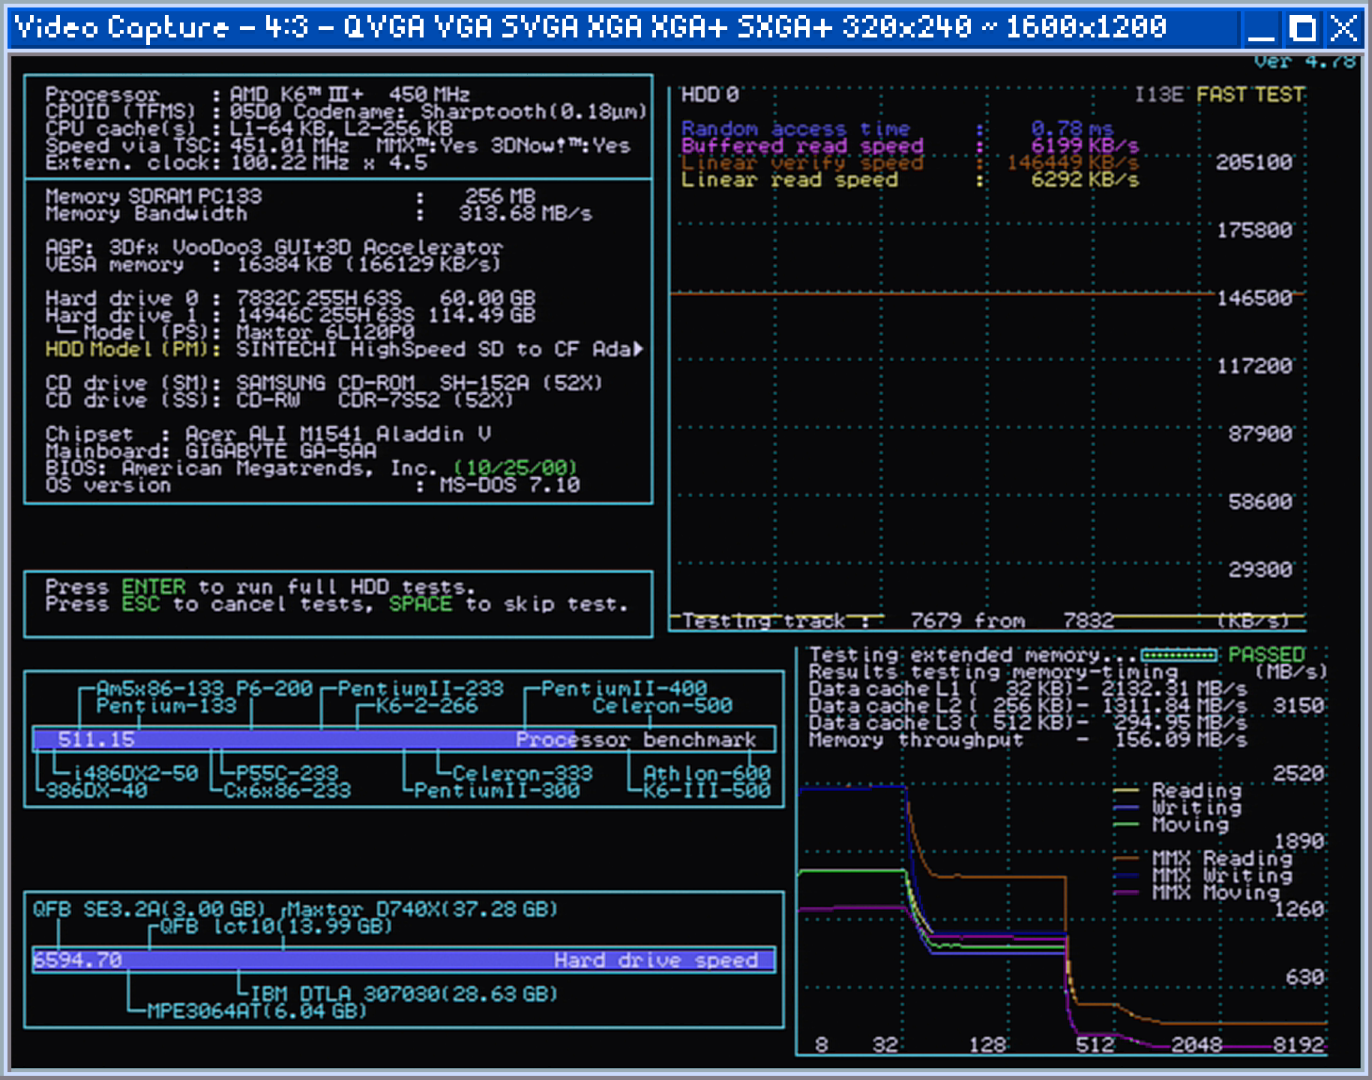Screen dimensions: 1372x1080
Task: Select the 'Random access time' result line
Action: pos(897,129)
